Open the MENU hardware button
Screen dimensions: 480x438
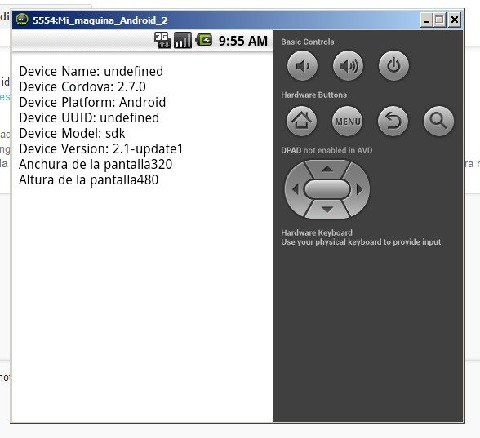pyautogui.click(x=347, y=121)
